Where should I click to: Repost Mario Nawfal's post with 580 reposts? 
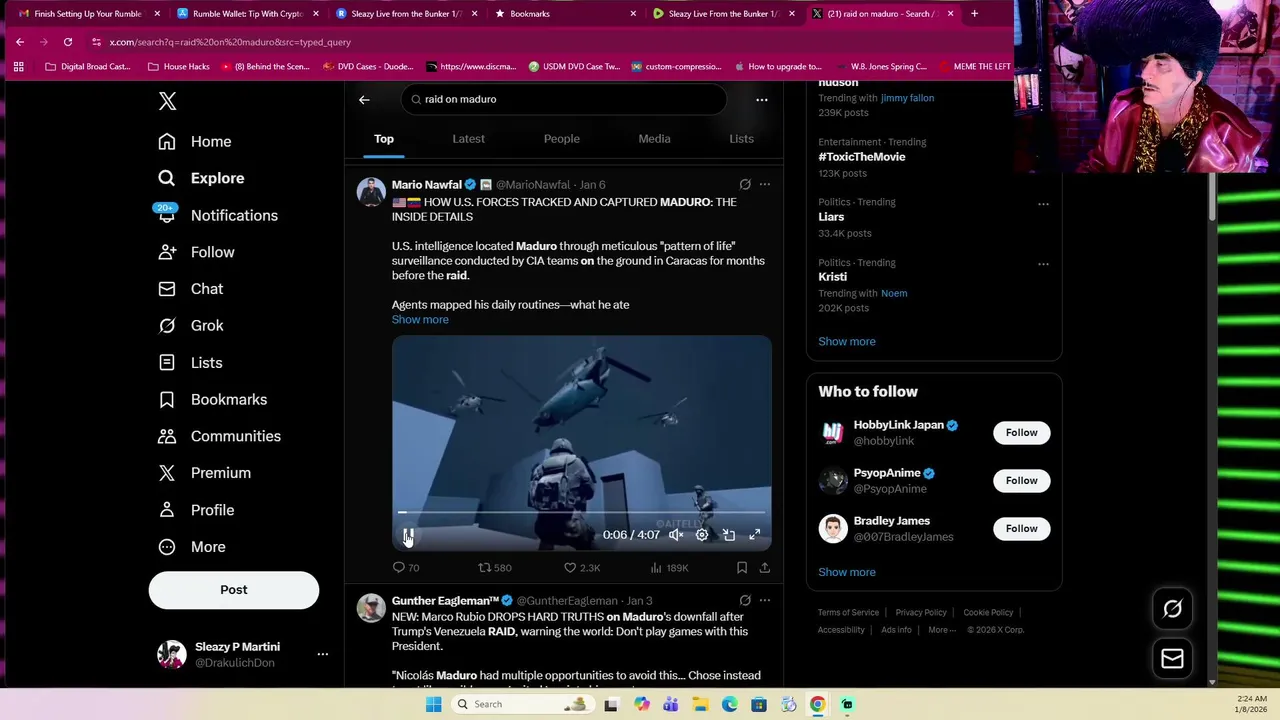(494, 567)
